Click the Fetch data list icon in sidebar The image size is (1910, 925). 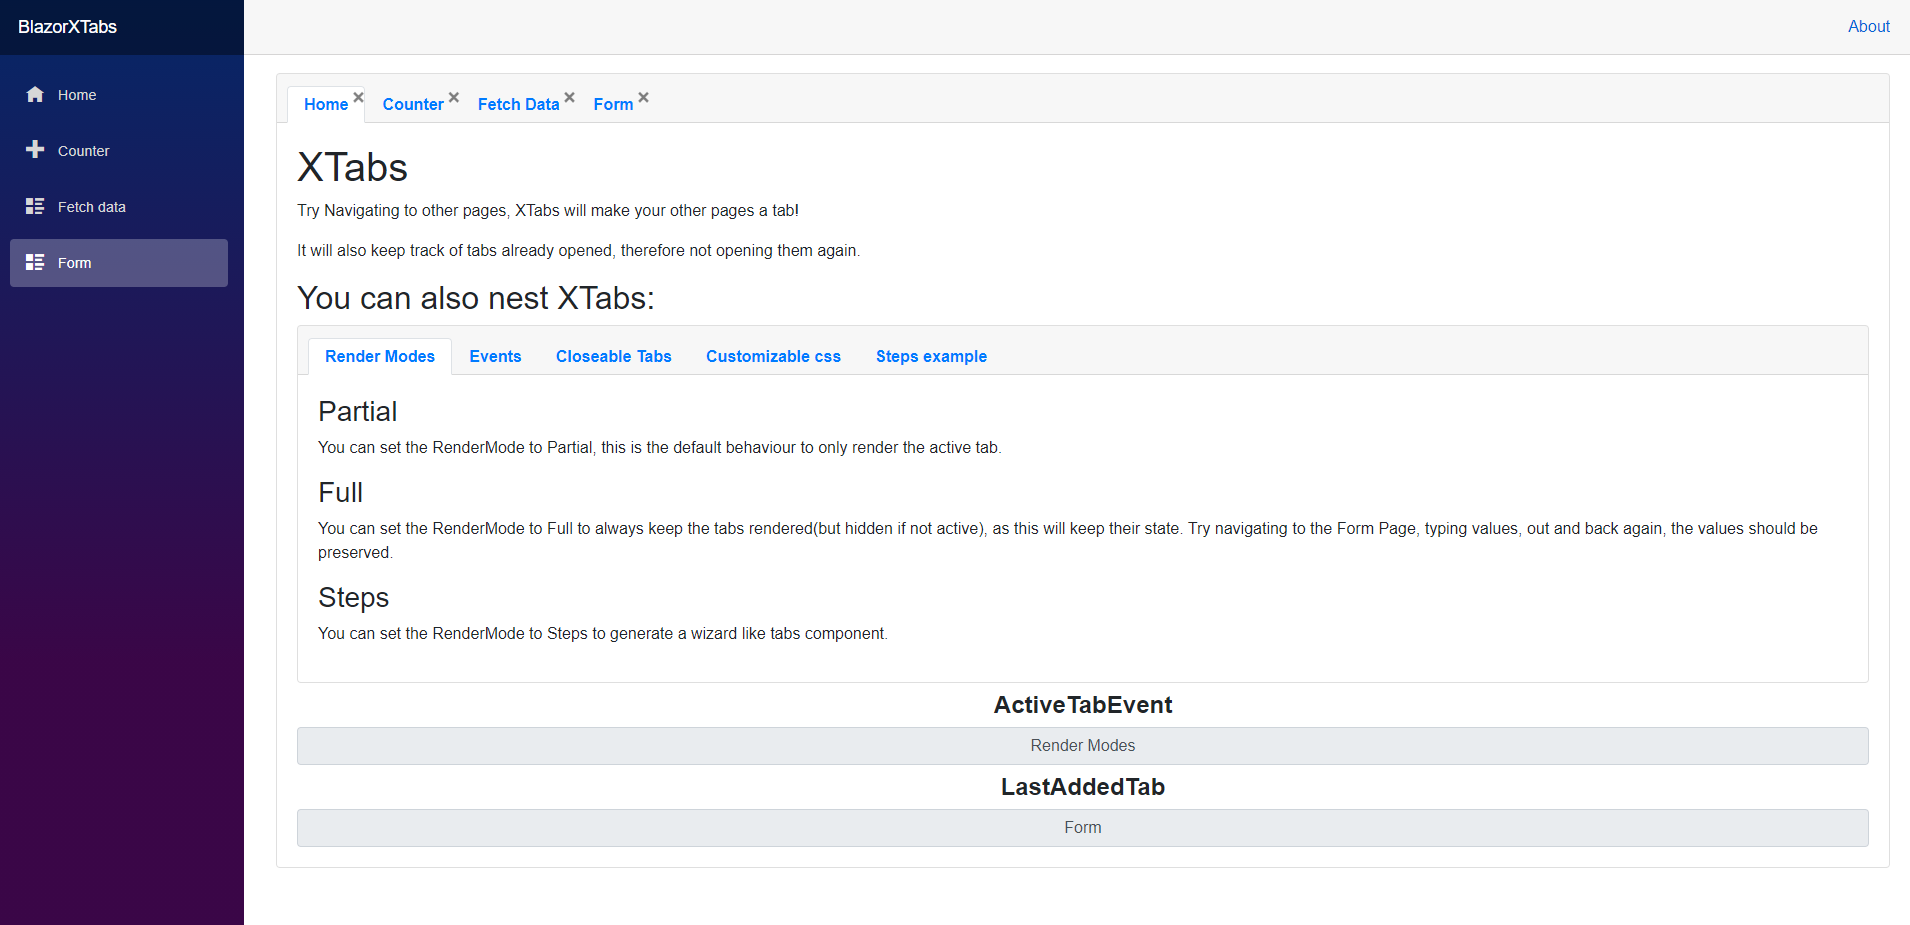pyautogui.click(x=35, y=206)
